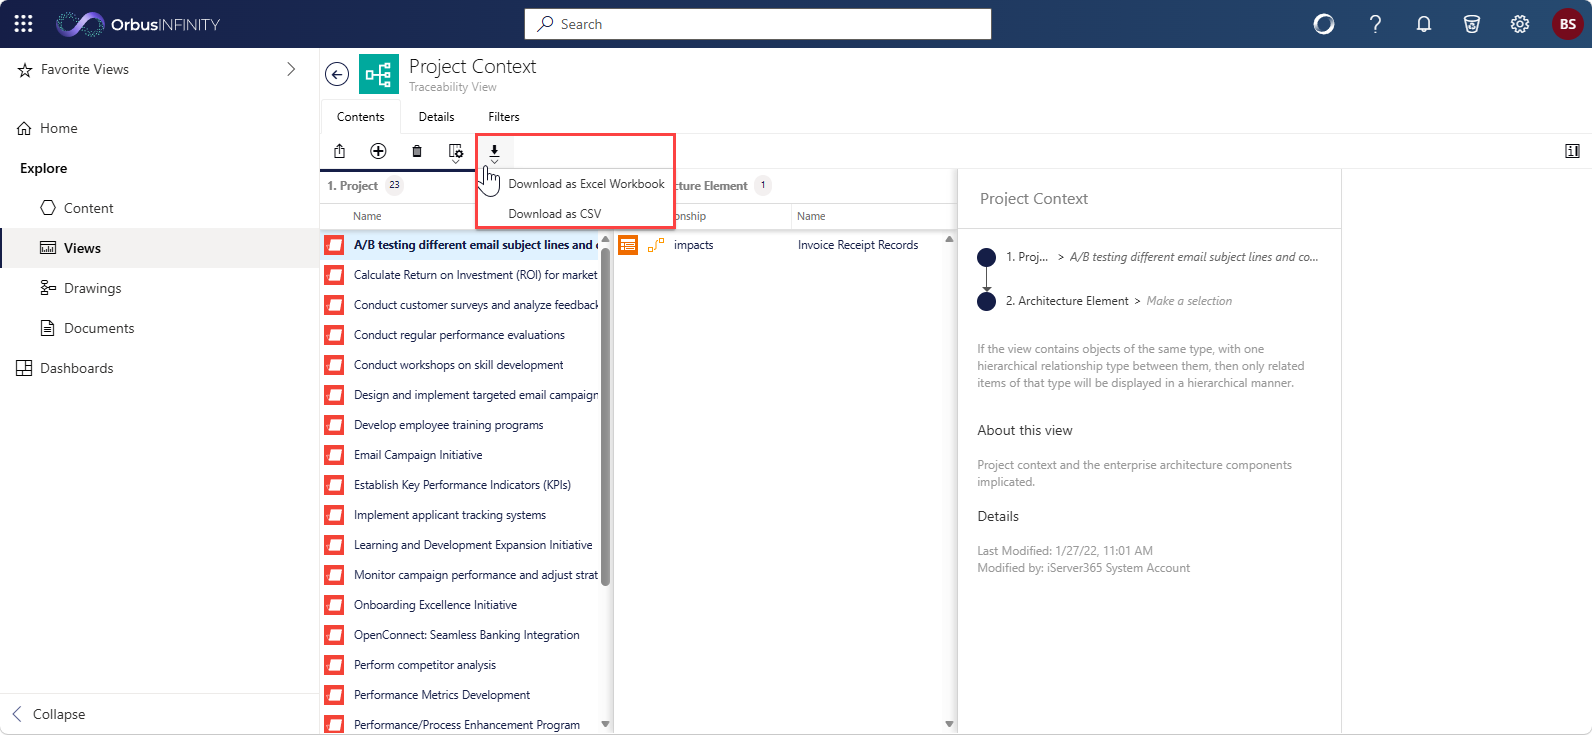Viewport: 1592px width, 735px height.
Task: Click the Share toolbar icon
Action: (340, 151)
